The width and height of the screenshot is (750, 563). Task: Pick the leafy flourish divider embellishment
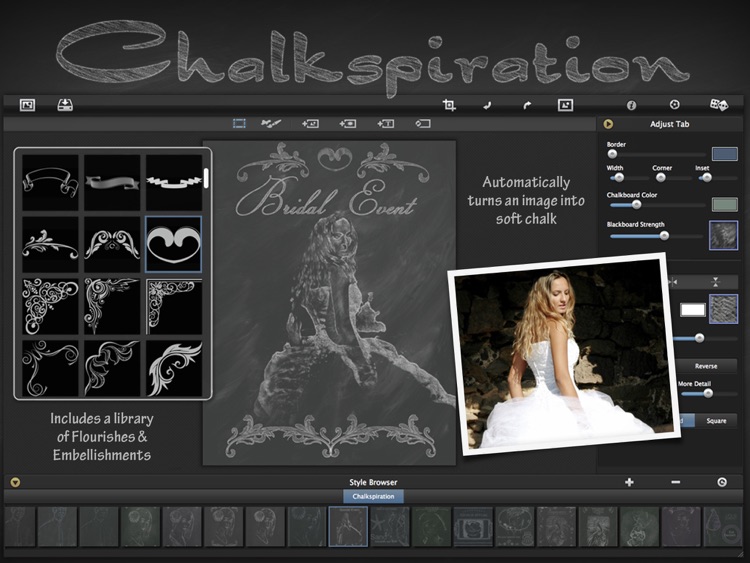point(50,244)
